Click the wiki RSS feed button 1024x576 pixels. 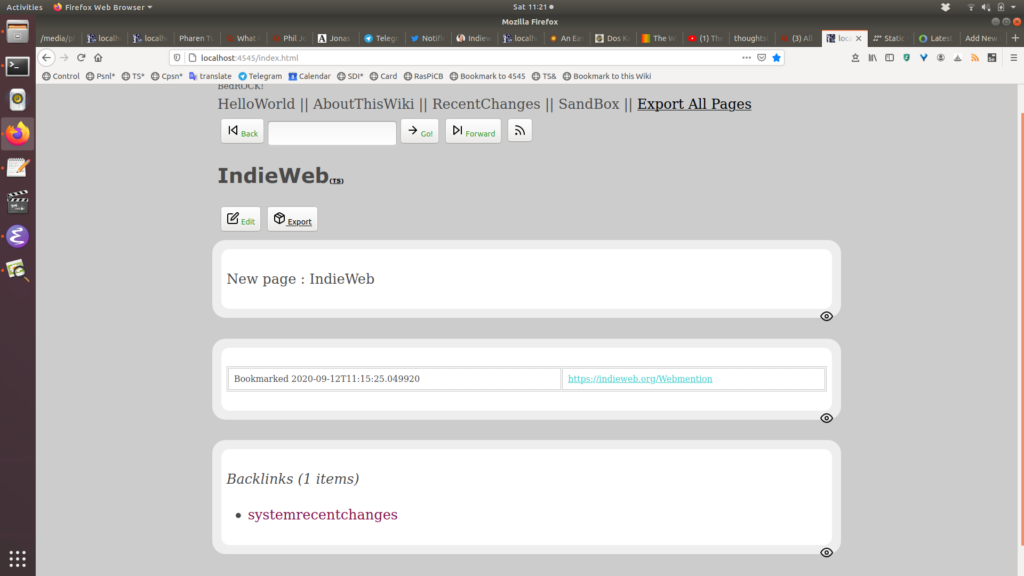point(520,131)
